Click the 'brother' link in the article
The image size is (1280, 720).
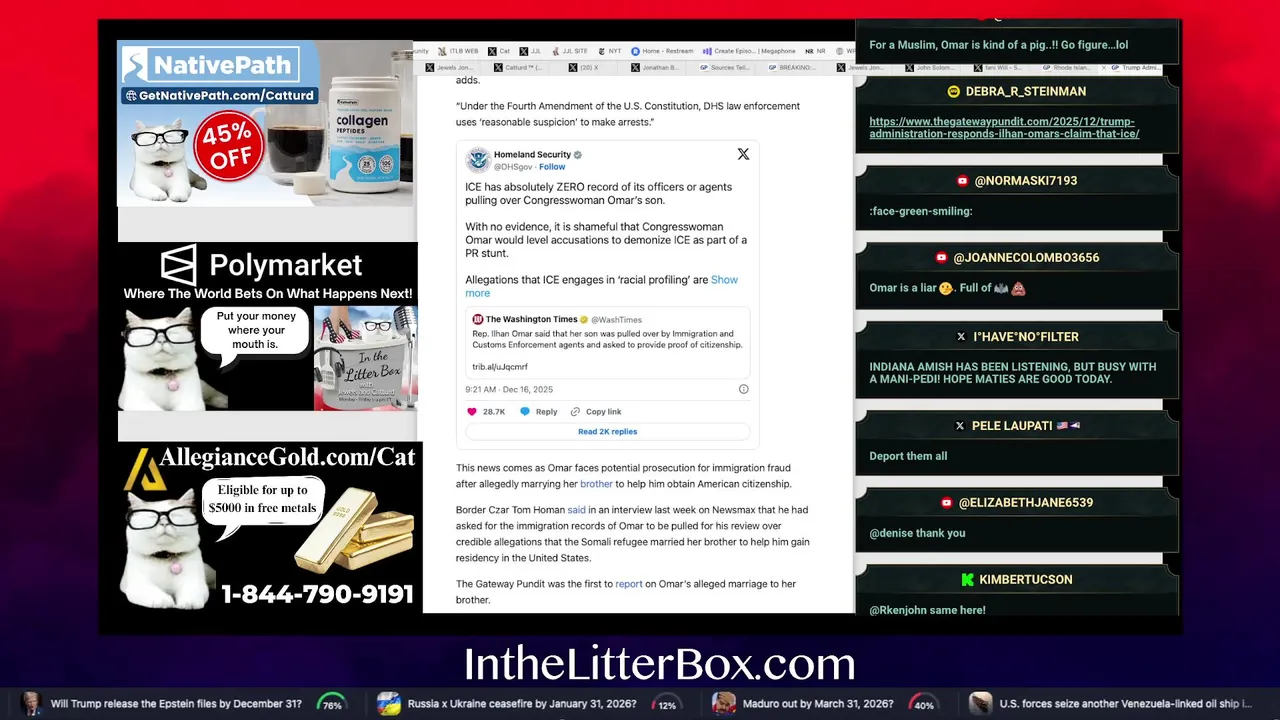click(x=597, y=484)
